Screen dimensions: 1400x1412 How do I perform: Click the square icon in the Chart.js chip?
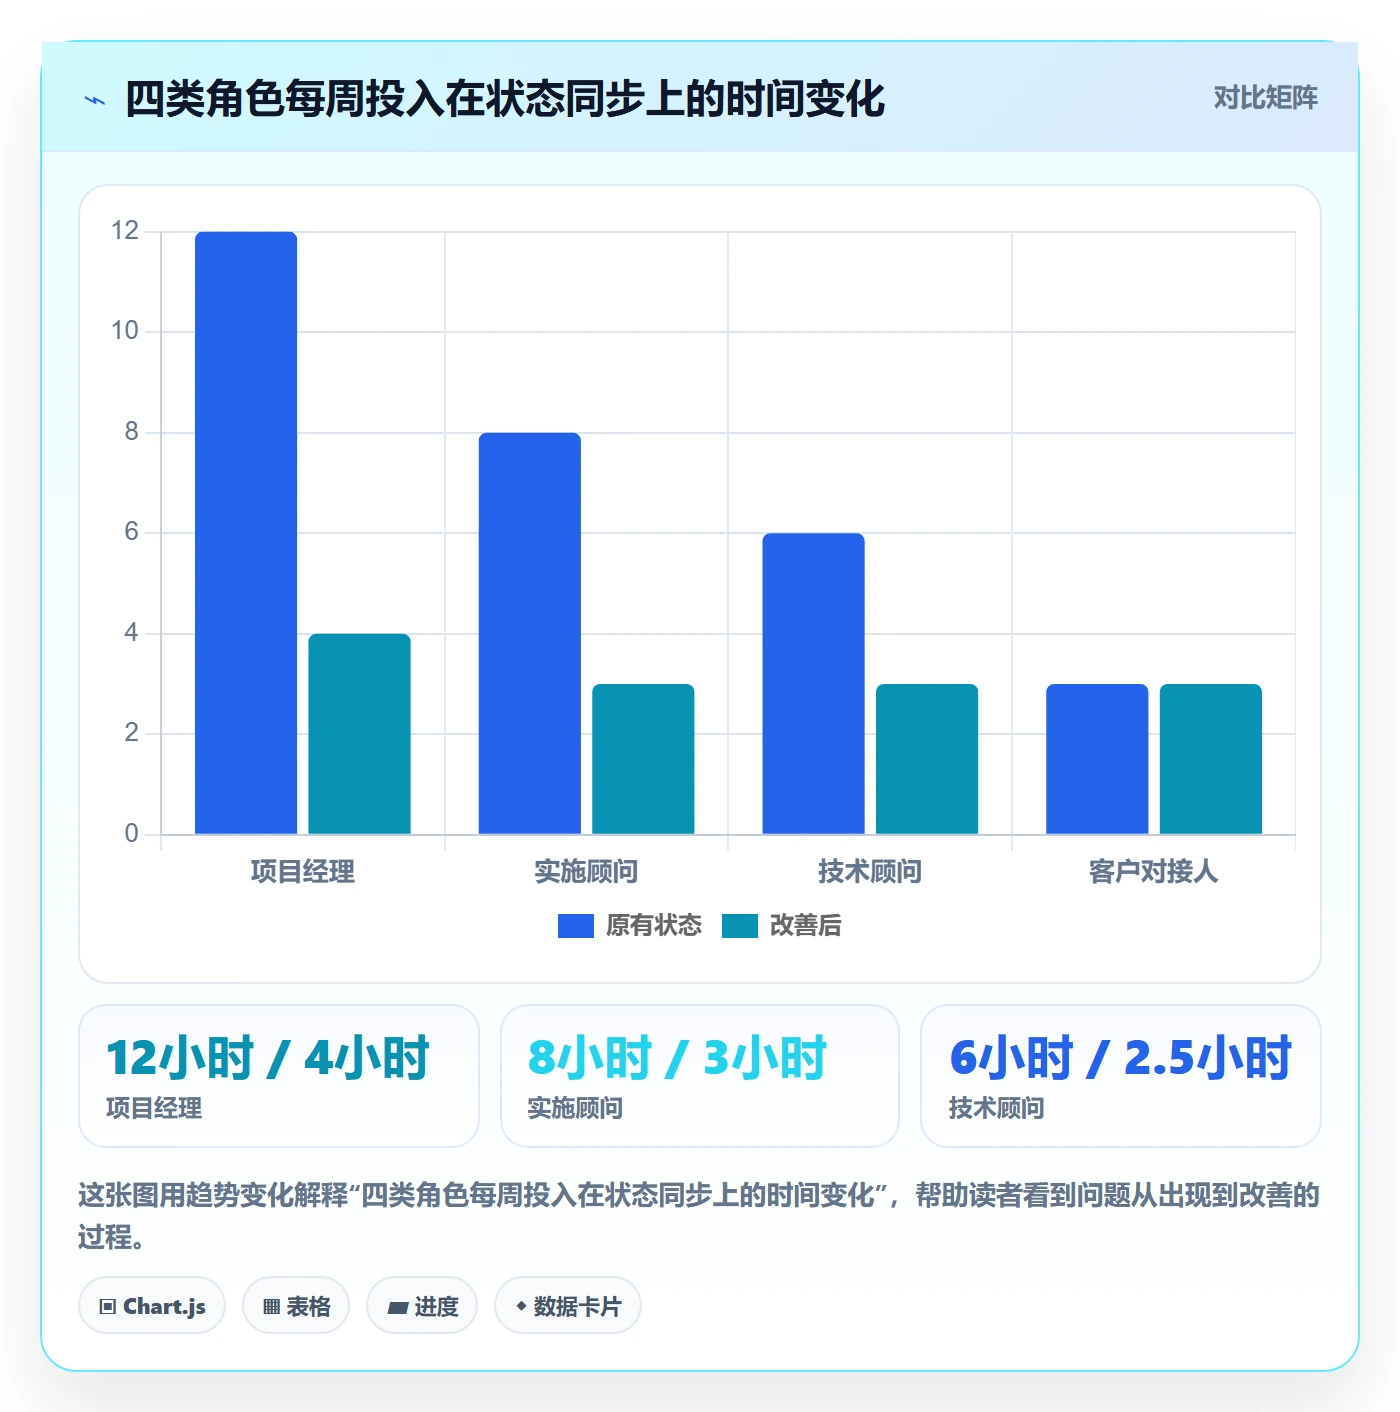point(108,1307)
